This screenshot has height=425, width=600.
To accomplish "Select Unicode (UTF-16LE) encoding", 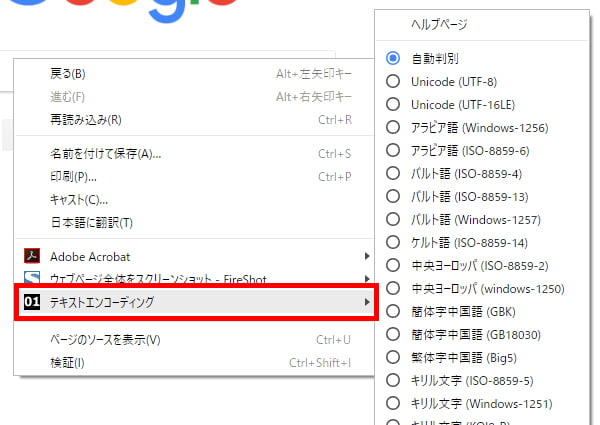I will pos(393,104).
